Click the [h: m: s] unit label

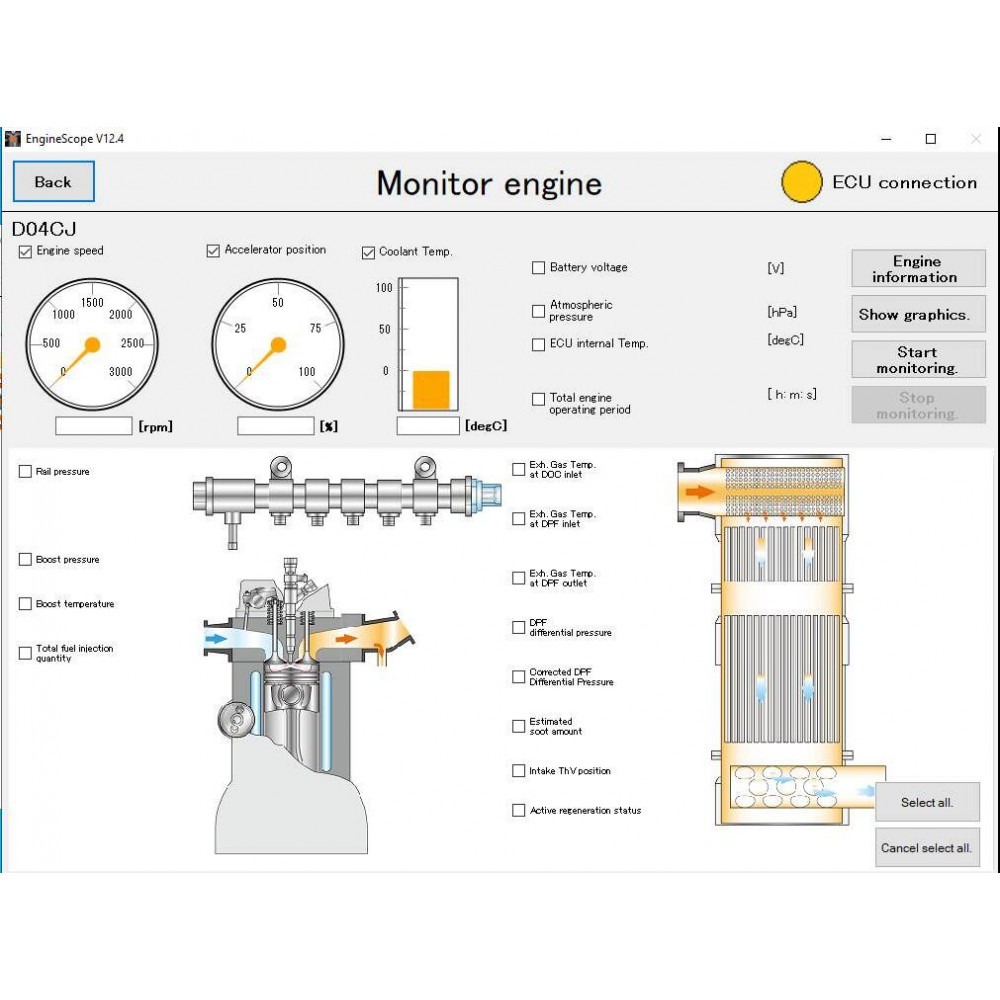(791, 394)
